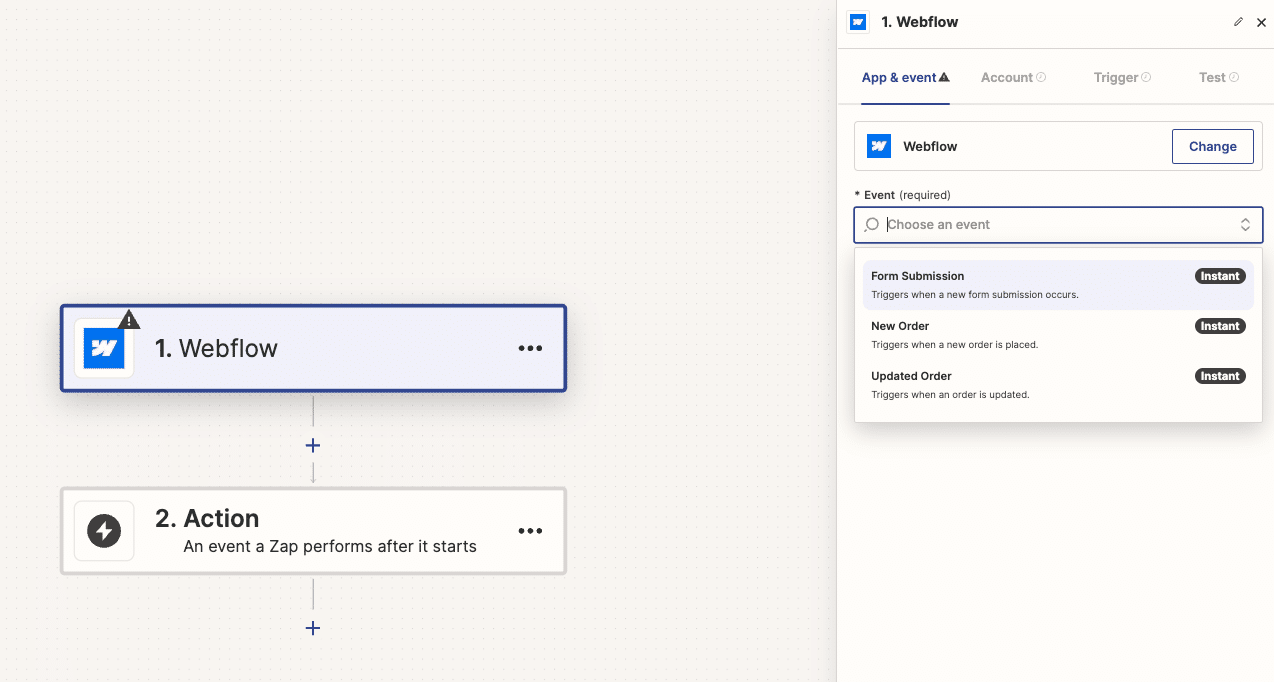Click the Choose an event input field
This screenshot has height=682, width=1274.
coord(1058,225)
